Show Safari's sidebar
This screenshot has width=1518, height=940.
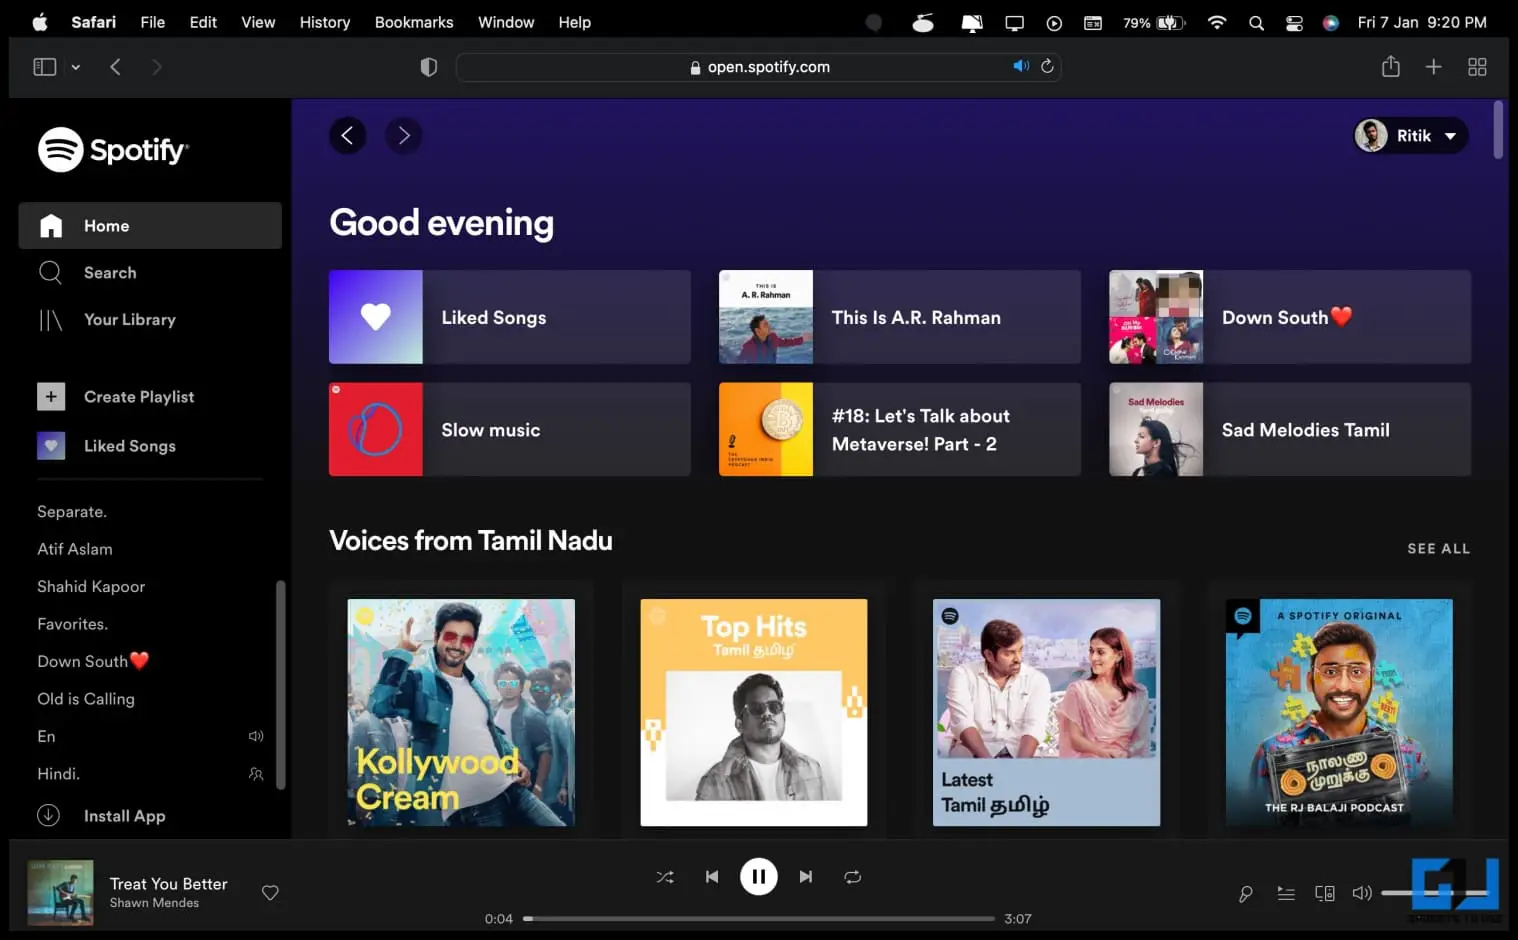pyautogui.click(x=45, y=67)
